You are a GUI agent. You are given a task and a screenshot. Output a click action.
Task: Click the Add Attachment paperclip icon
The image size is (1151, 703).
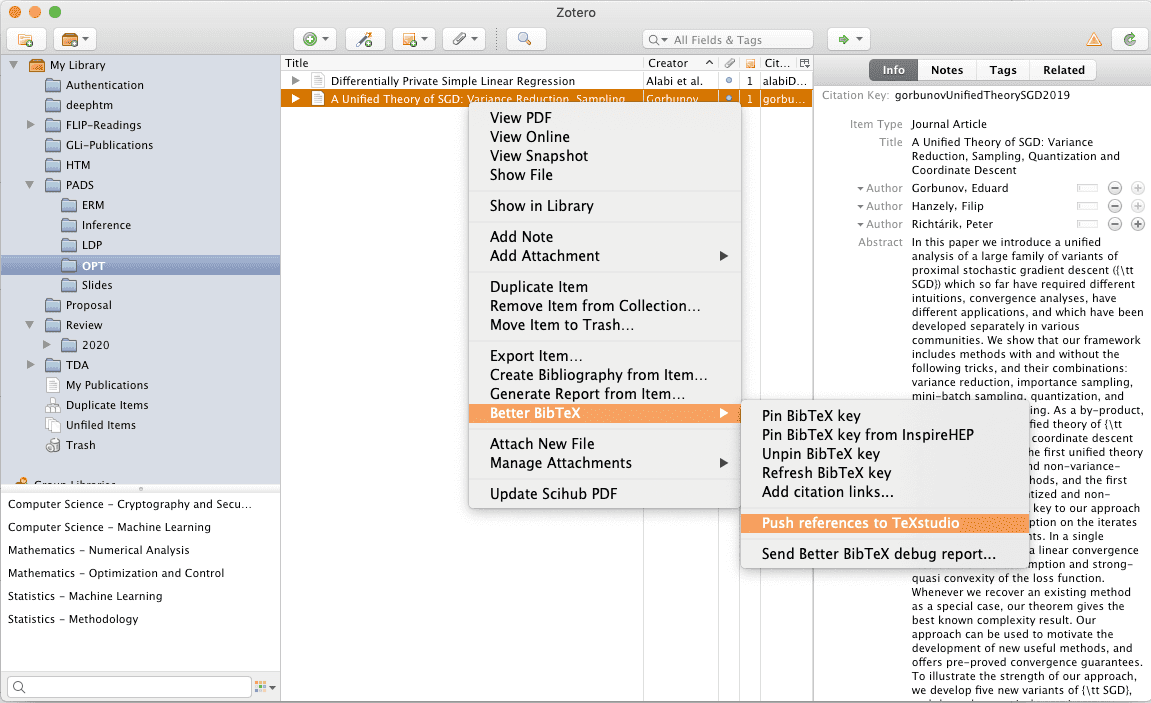(x=459, y=39)
